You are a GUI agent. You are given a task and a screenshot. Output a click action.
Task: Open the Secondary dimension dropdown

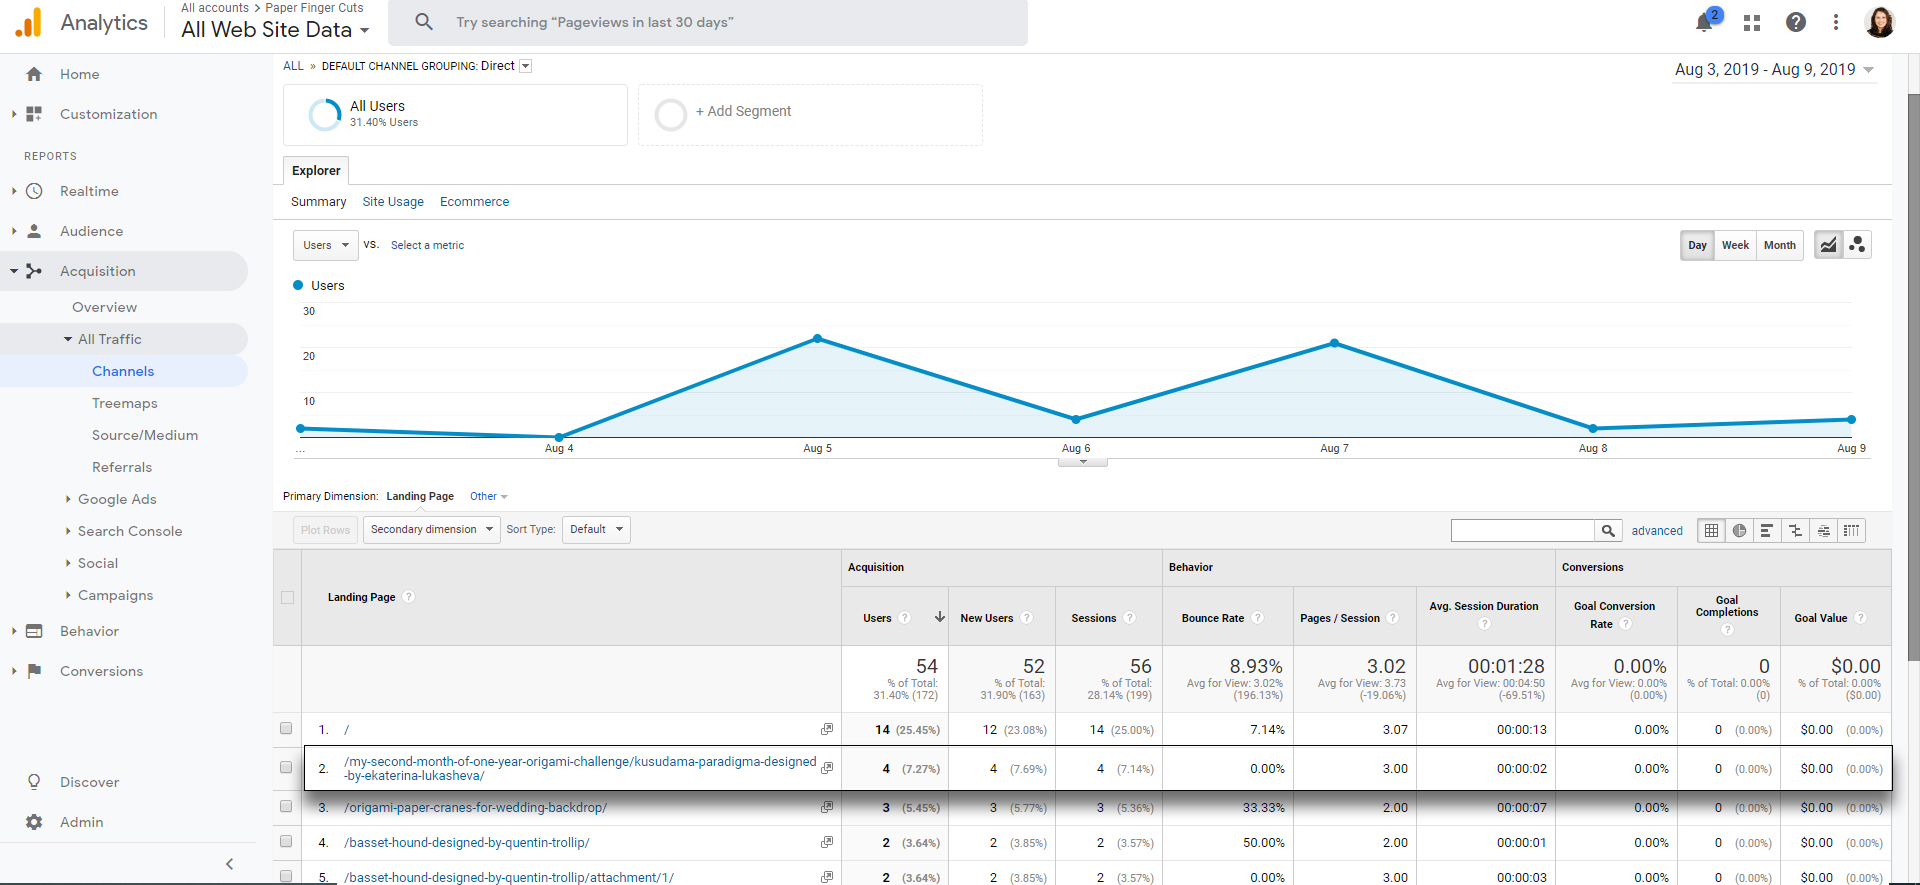432,530
